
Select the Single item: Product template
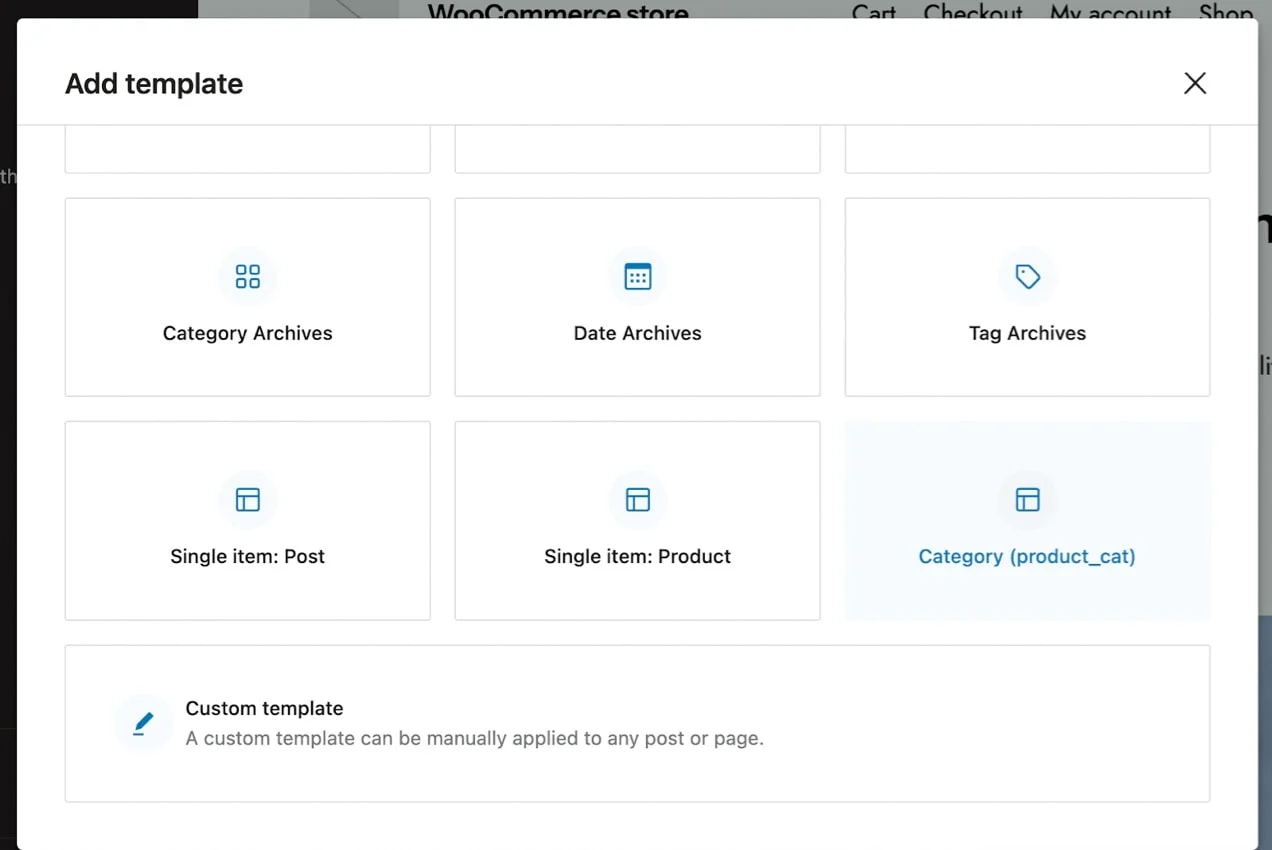(637, 520)
